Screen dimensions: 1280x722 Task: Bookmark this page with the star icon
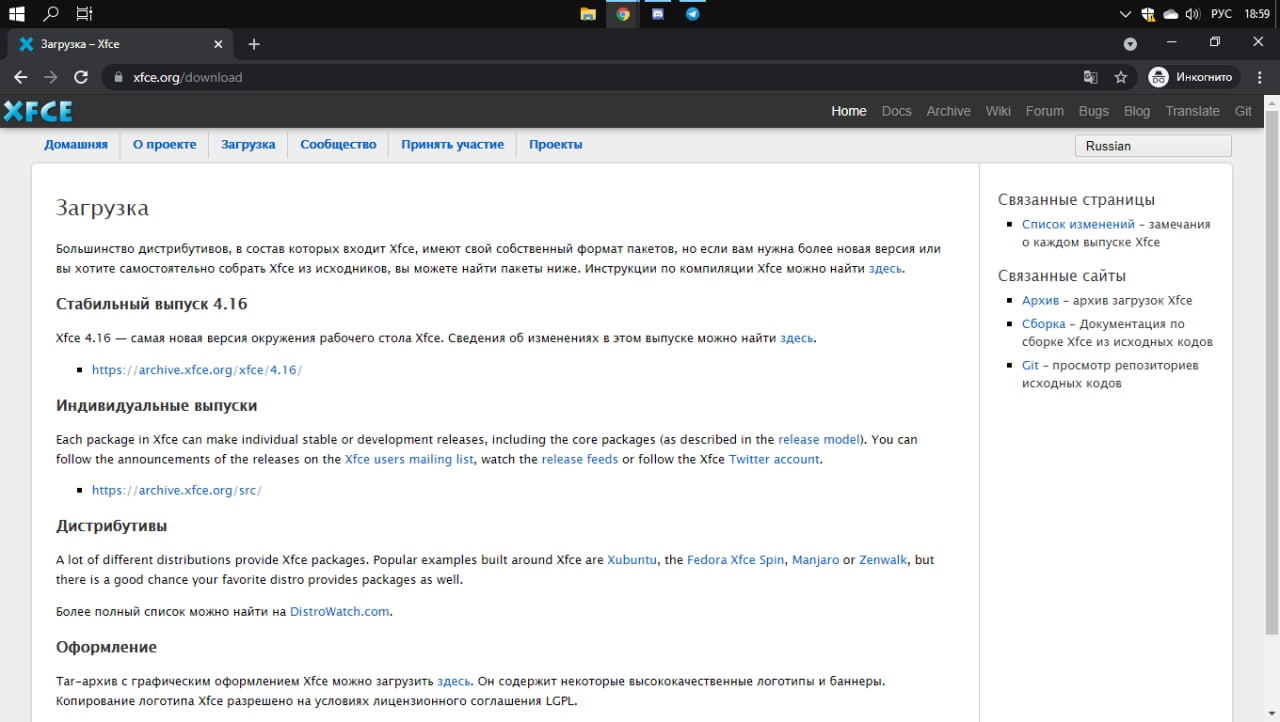pyautogui.click(x=1121, y=77)
